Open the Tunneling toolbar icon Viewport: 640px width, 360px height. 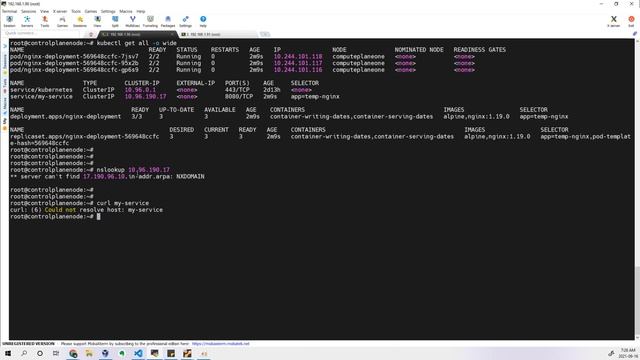[150, 22]
